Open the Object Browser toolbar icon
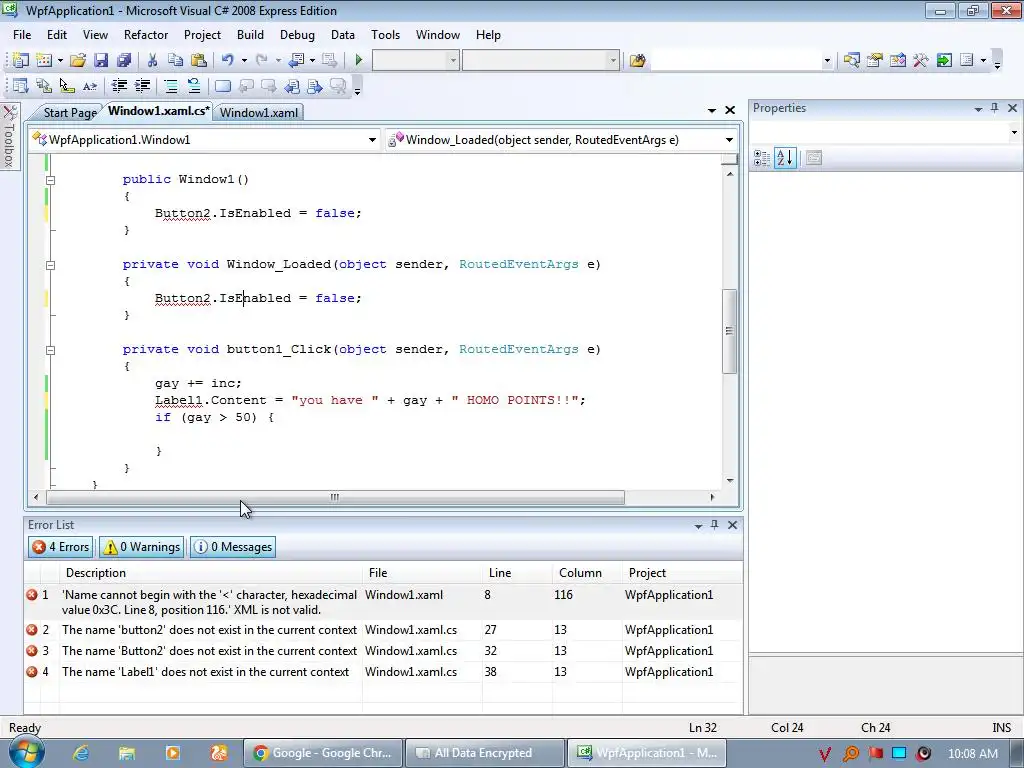1024x768 pixels. pyautogui.click(x=897, y=61)
